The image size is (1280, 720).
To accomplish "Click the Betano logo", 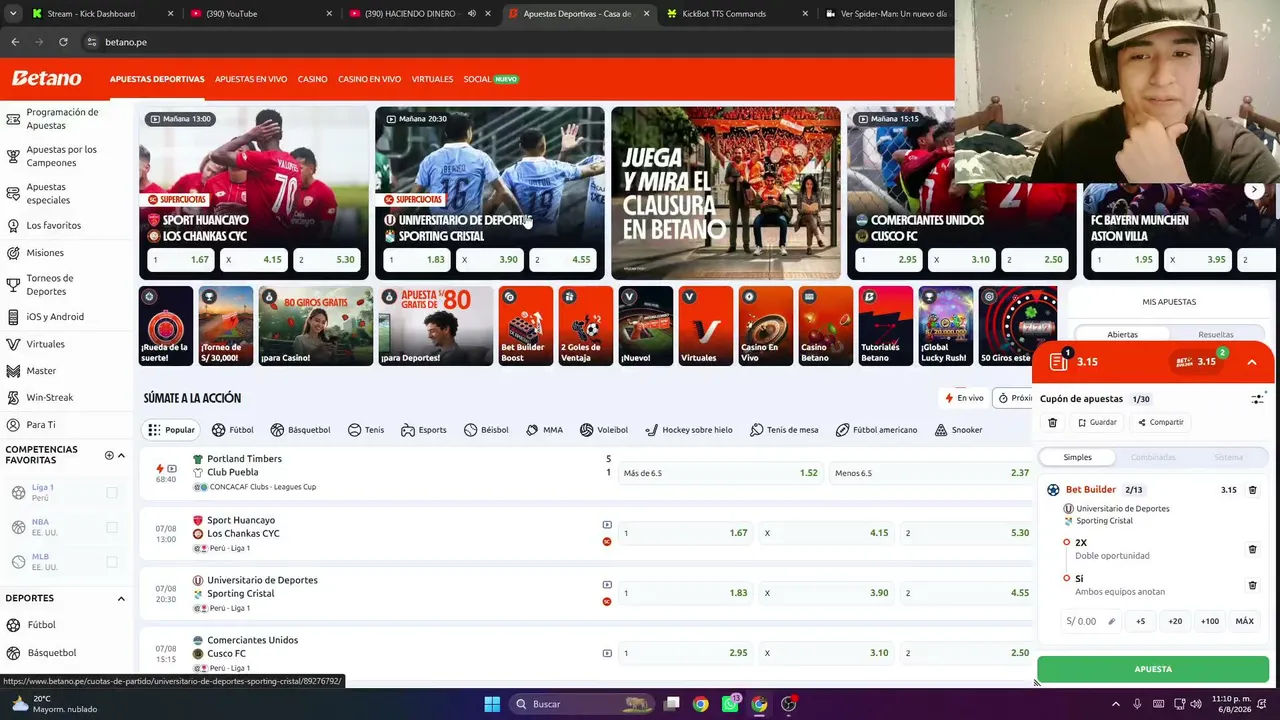I will (x=46, y=78).
